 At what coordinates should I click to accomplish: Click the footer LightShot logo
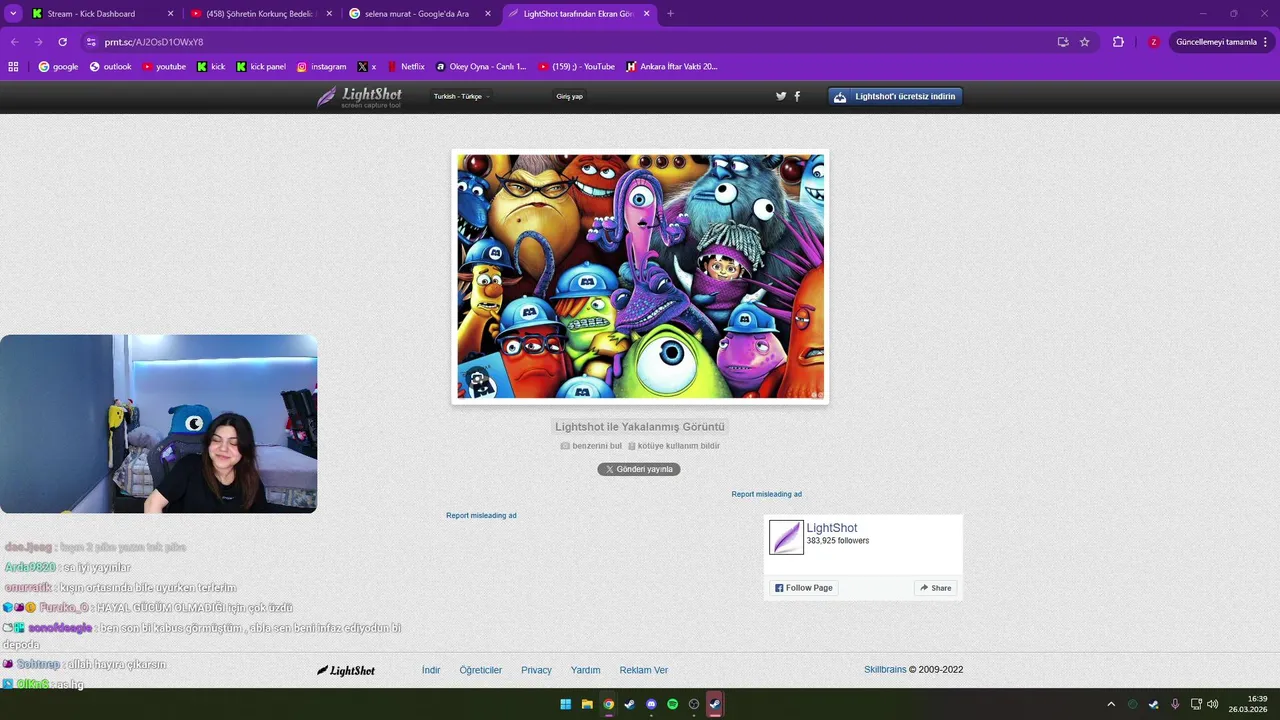pyautogui.click(x=346, y=670)
